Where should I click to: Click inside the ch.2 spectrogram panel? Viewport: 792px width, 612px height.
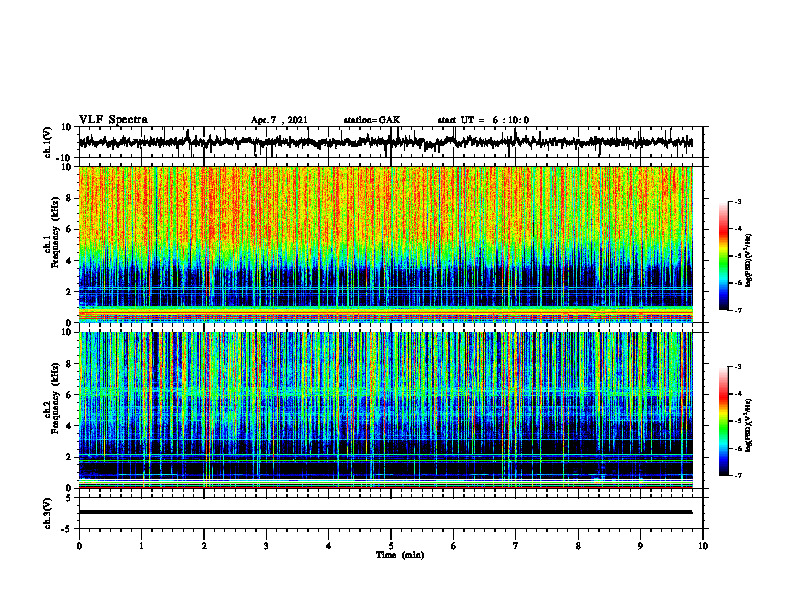386,410
